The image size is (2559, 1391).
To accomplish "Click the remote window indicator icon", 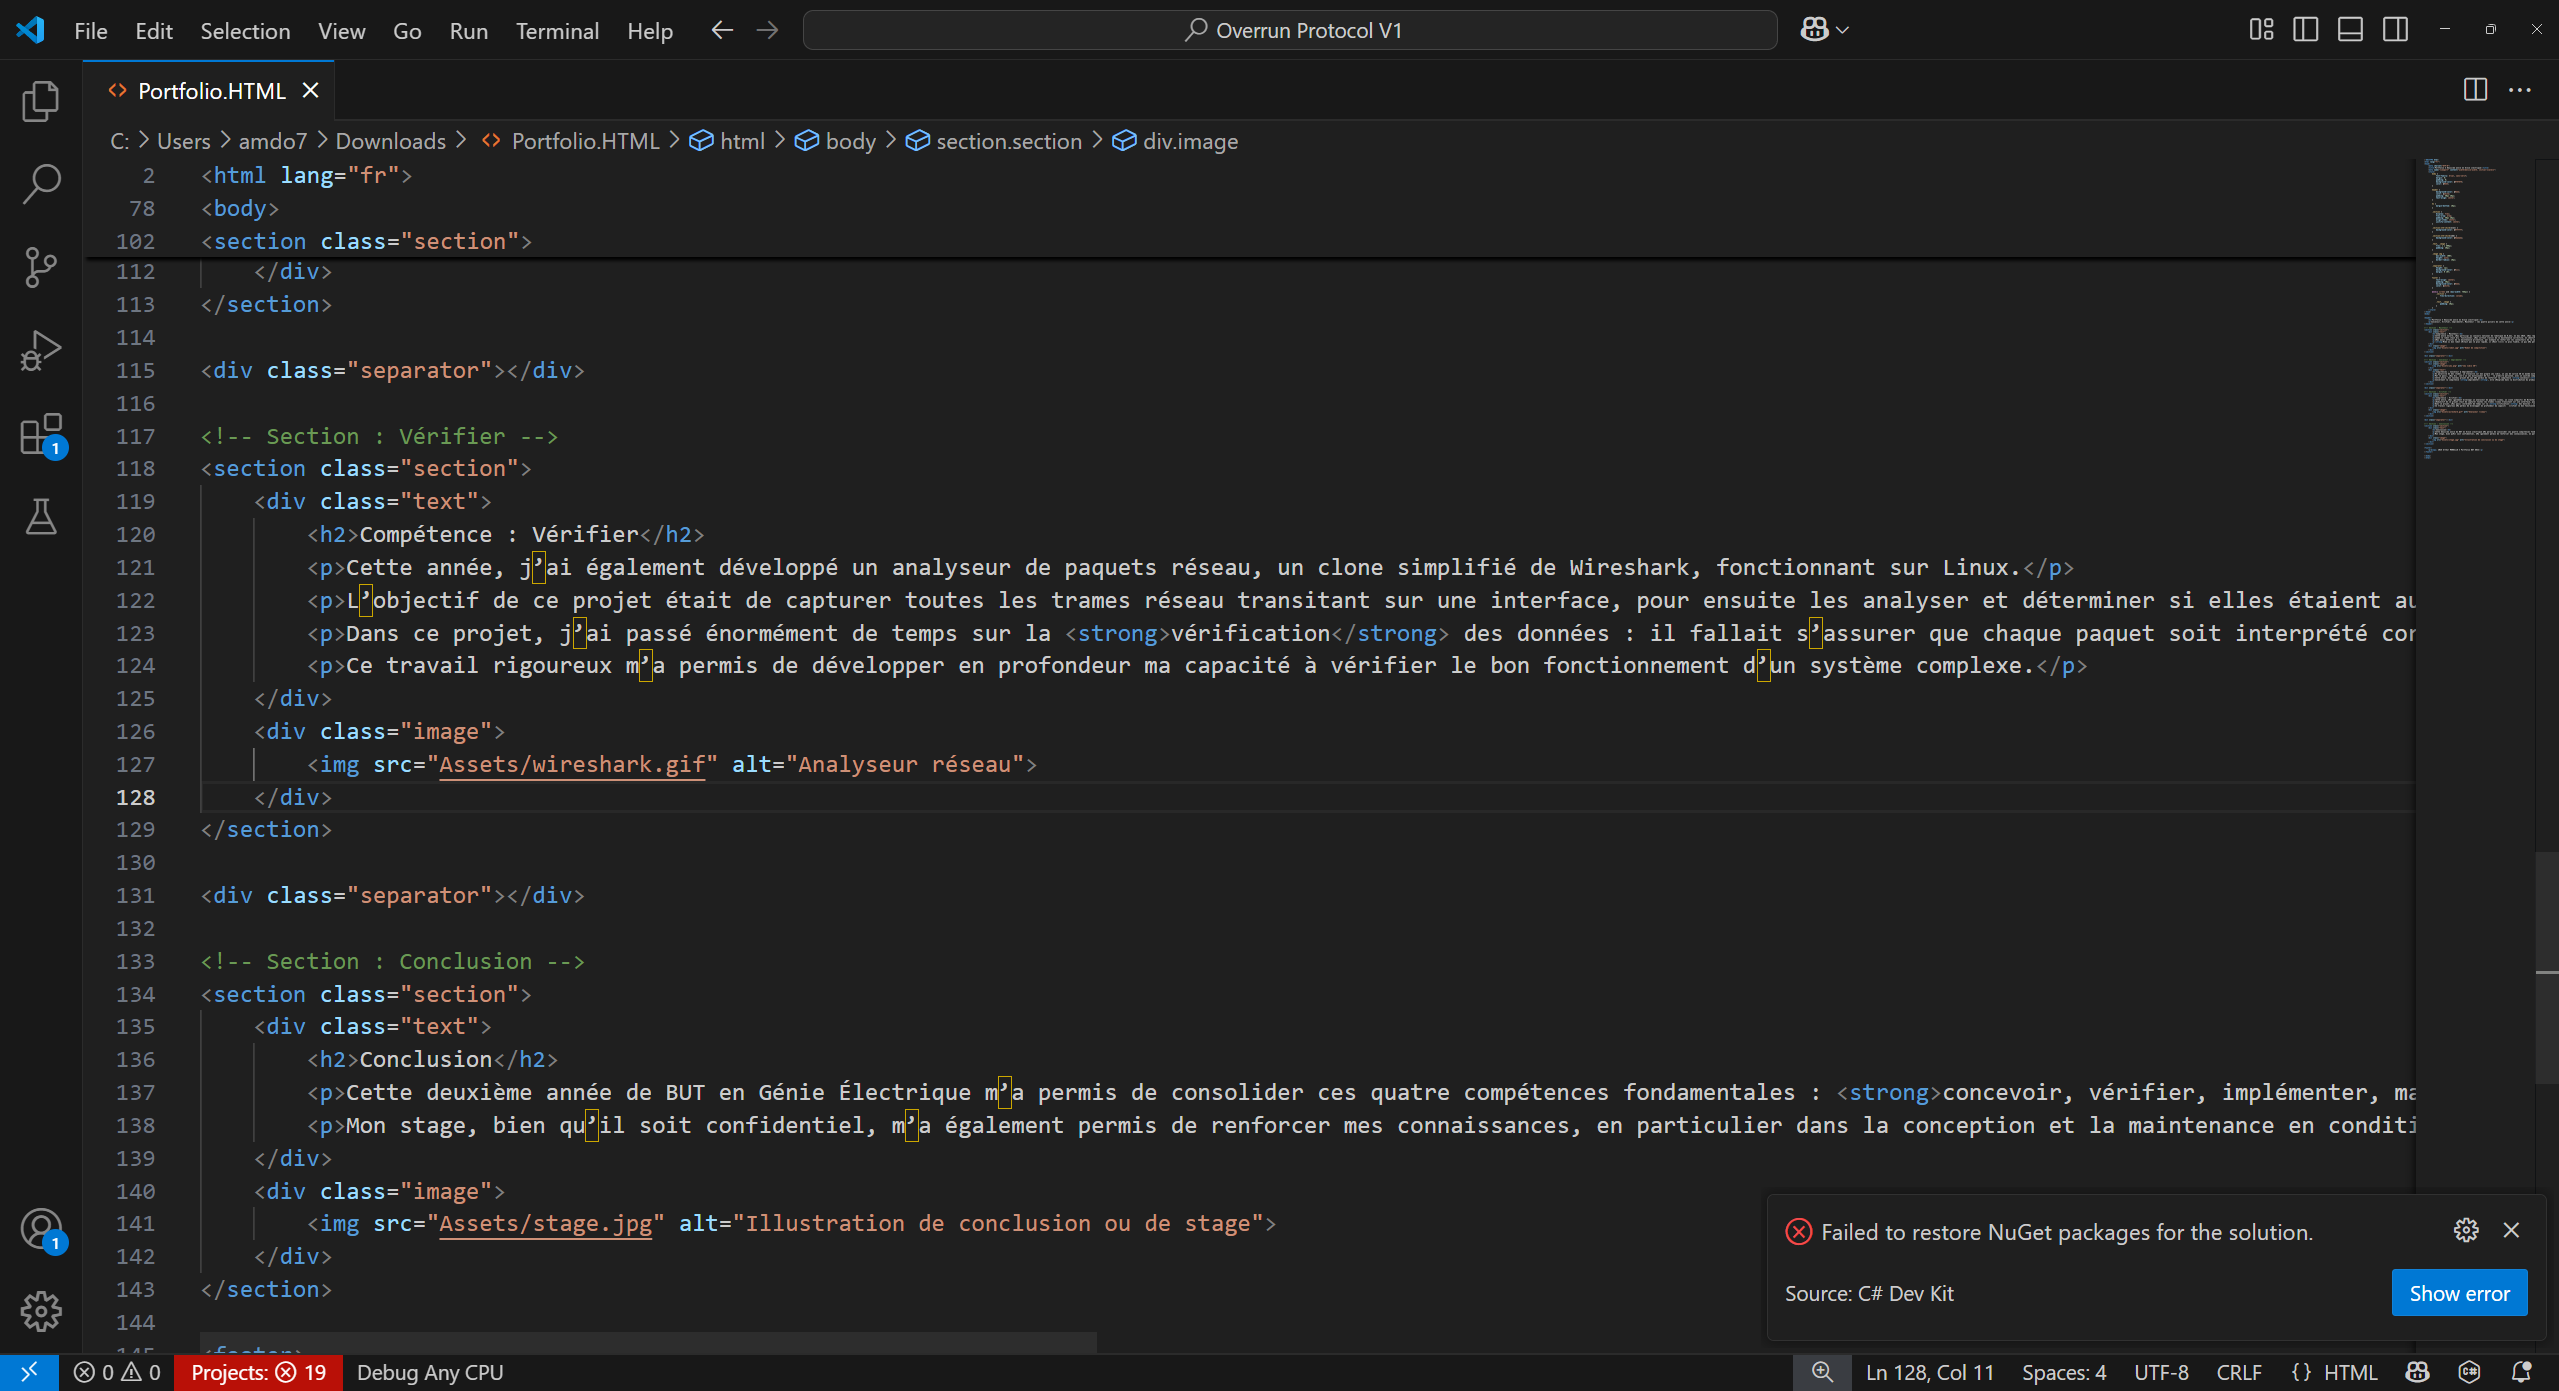I will tap(29, 1373).
